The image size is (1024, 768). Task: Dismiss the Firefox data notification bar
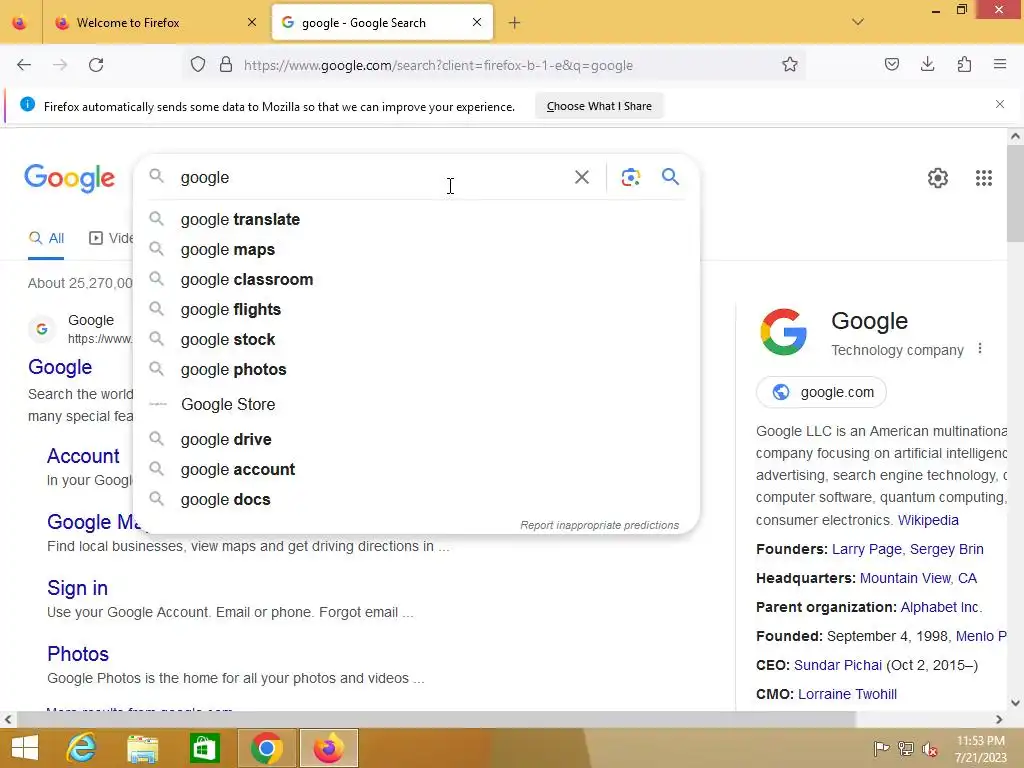point(999,104)
